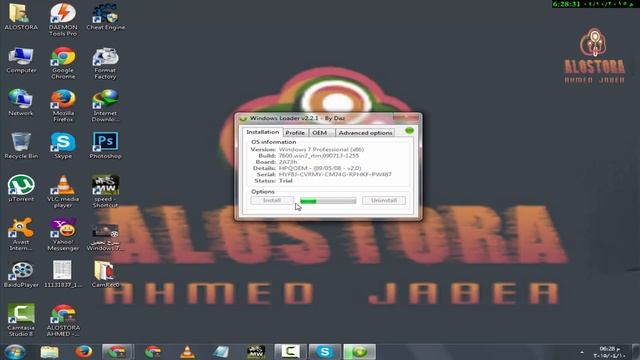Select the speed - Shortcut desktop icon
640x360 pixels.
tap(105, 191)
